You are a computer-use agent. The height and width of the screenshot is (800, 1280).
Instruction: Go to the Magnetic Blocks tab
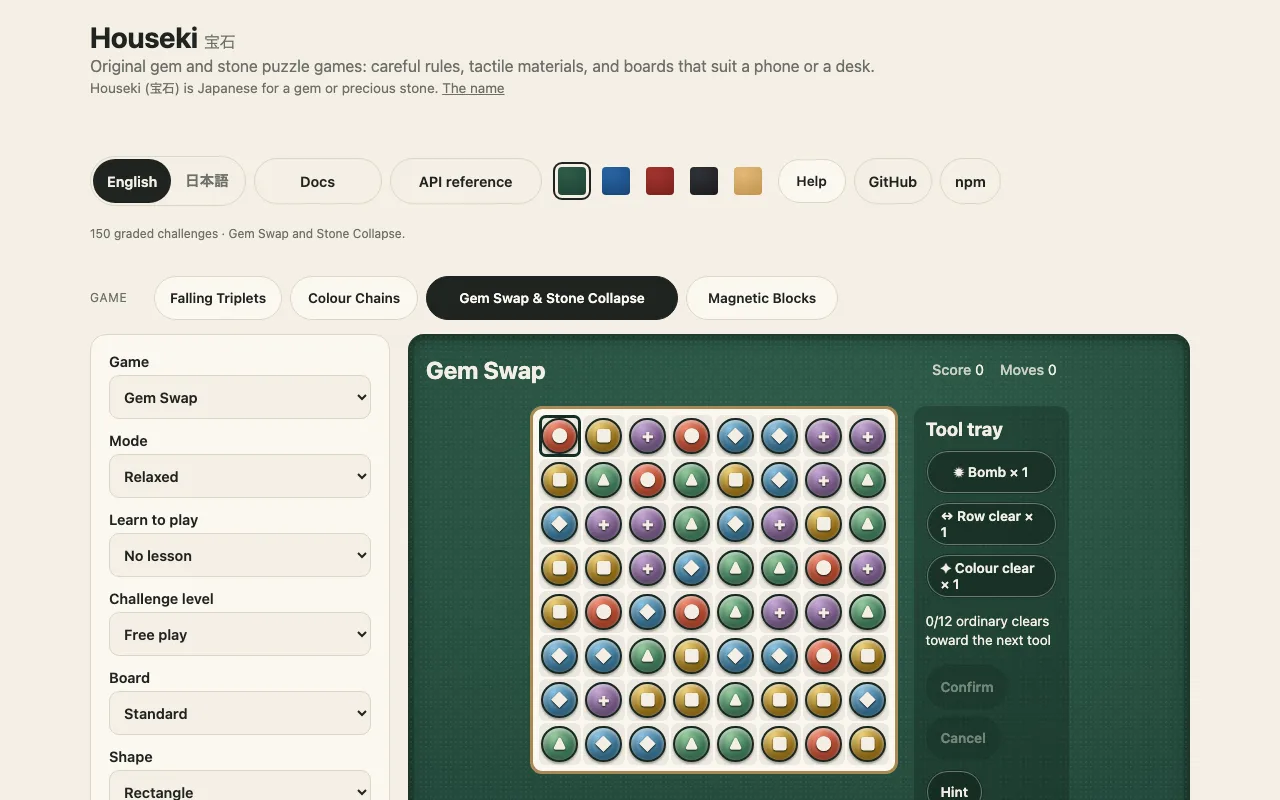pos(762,298)
